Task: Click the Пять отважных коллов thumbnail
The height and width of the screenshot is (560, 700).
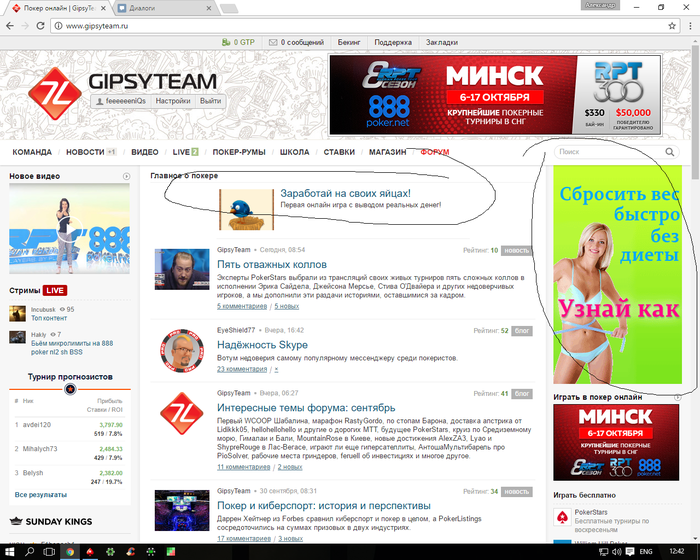Action: point(182,269)
